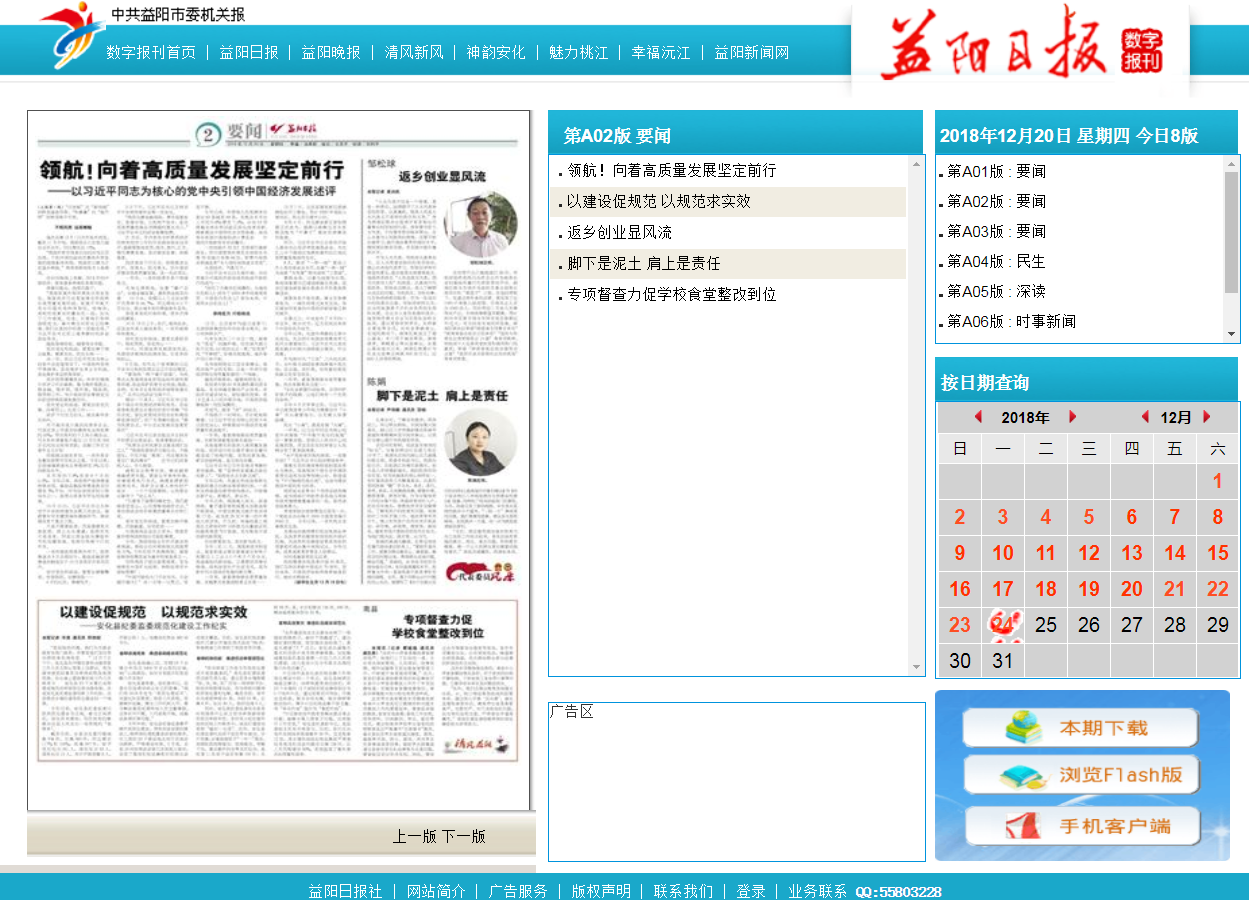Open 联系我们 link in the footer
This screenshot has width=1249, height=900.
(x=683, y=891)
